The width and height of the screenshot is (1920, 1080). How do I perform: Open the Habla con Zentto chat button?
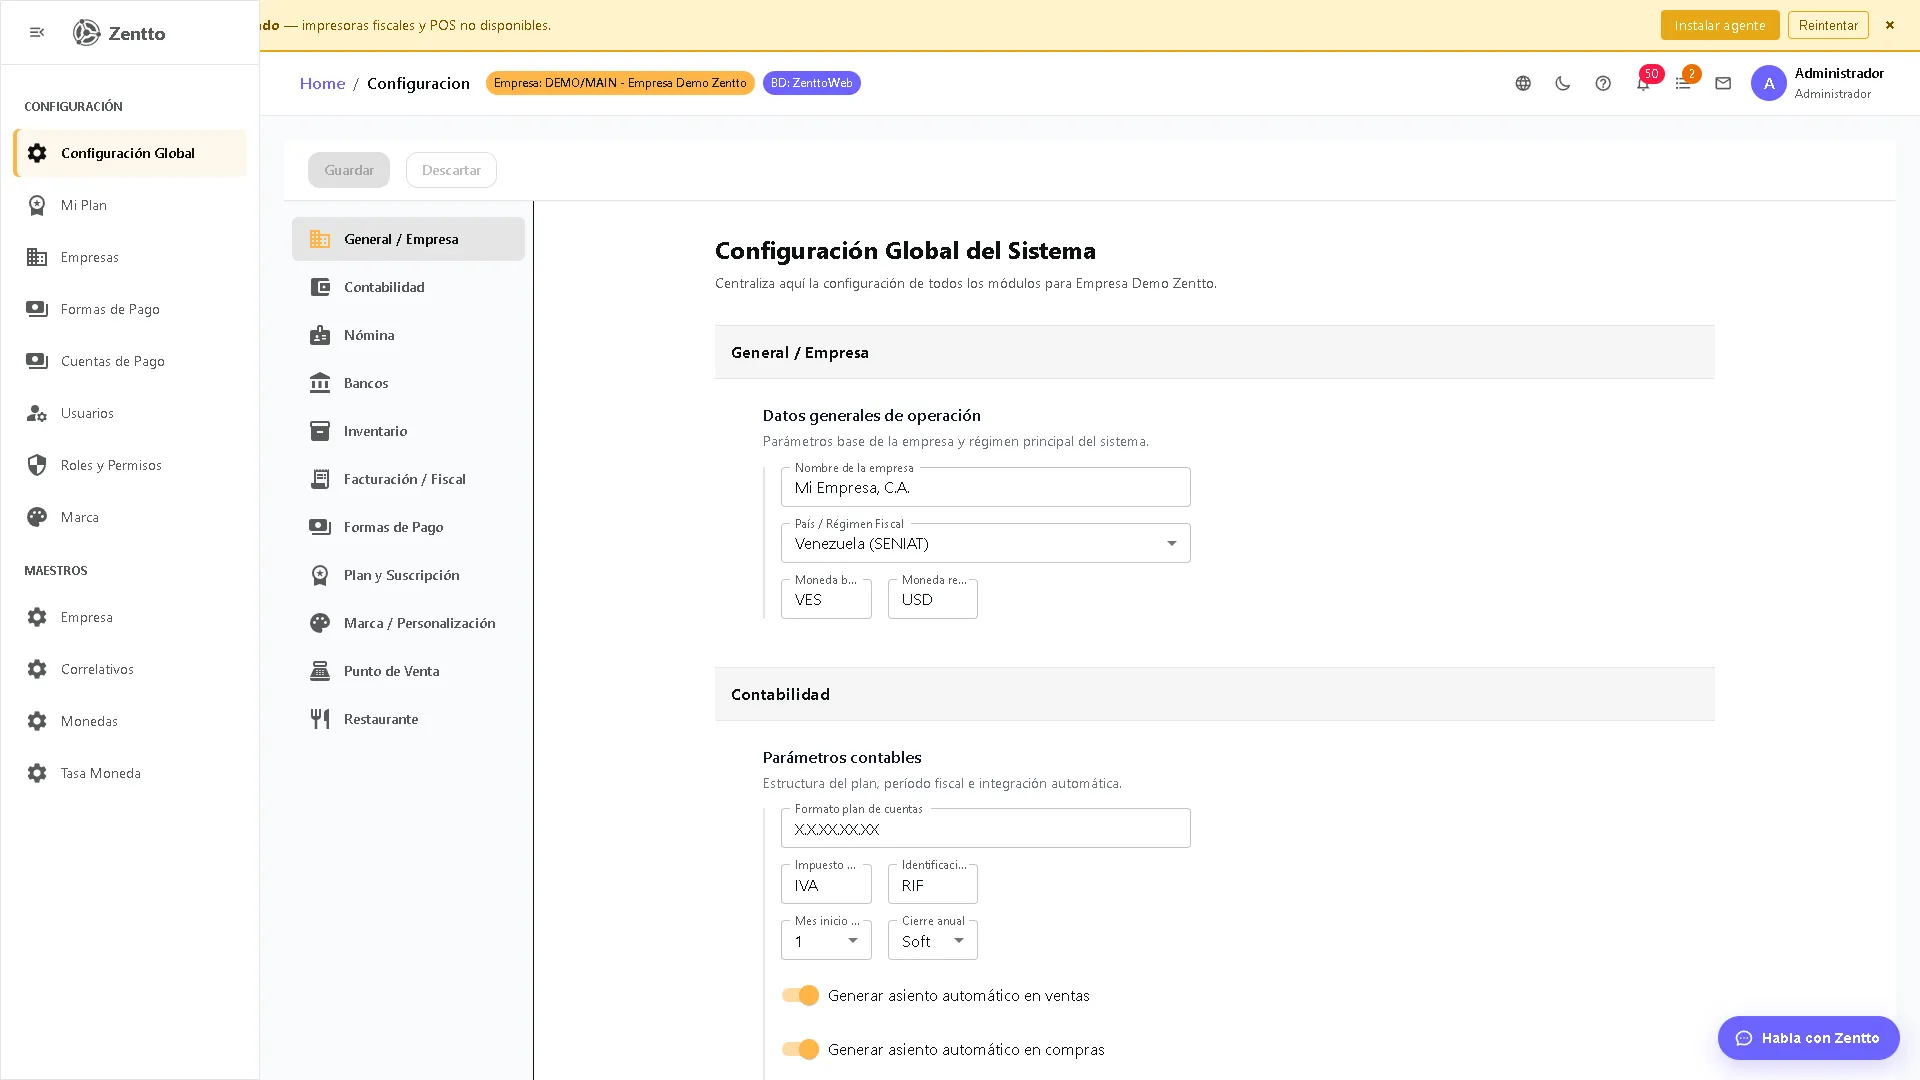pos(1808,1038)
